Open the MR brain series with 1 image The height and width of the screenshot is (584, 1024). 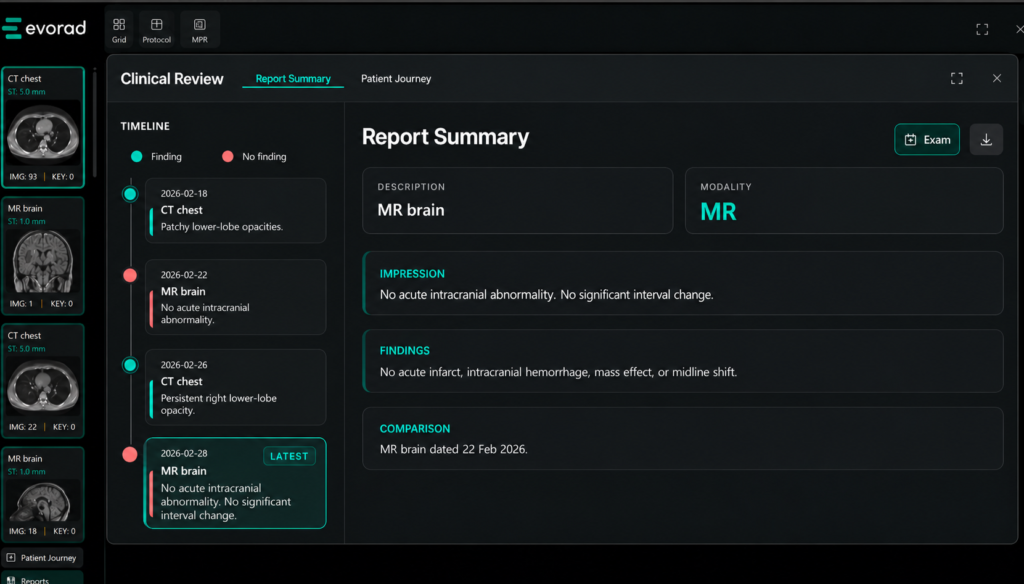pyautogui.click(x=43, y=256)
